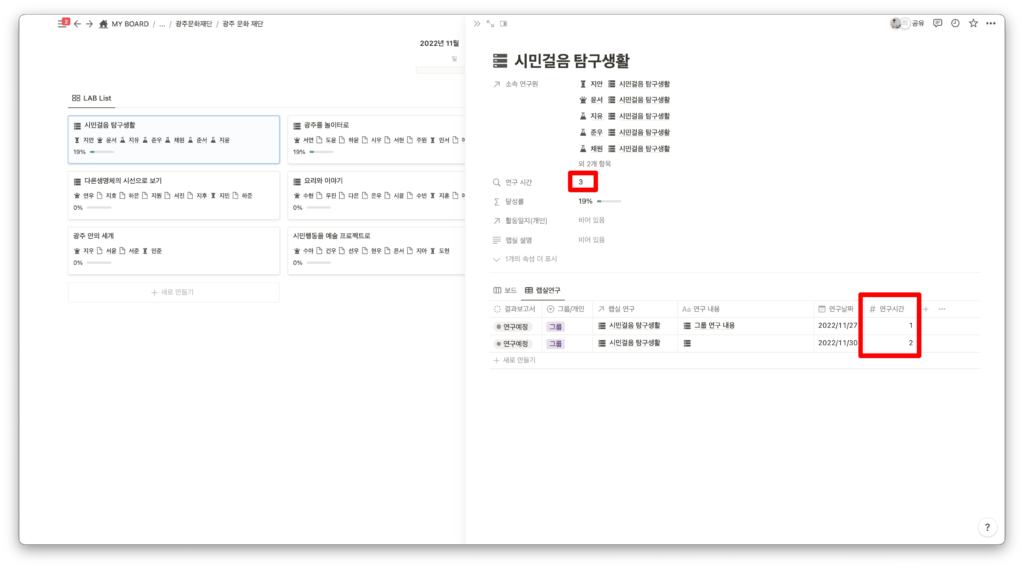Open 다른생명체의 시선으로 보기 card
Viewport: 1024px width, 568px height.
coord(174,195)
